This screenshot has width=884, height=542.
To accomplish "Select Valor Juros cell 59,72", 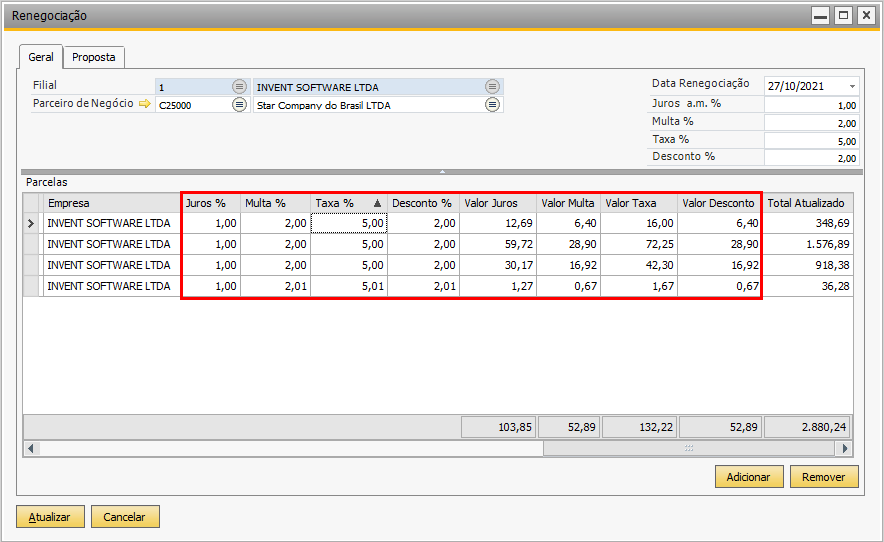I will [x=498, y=244].
